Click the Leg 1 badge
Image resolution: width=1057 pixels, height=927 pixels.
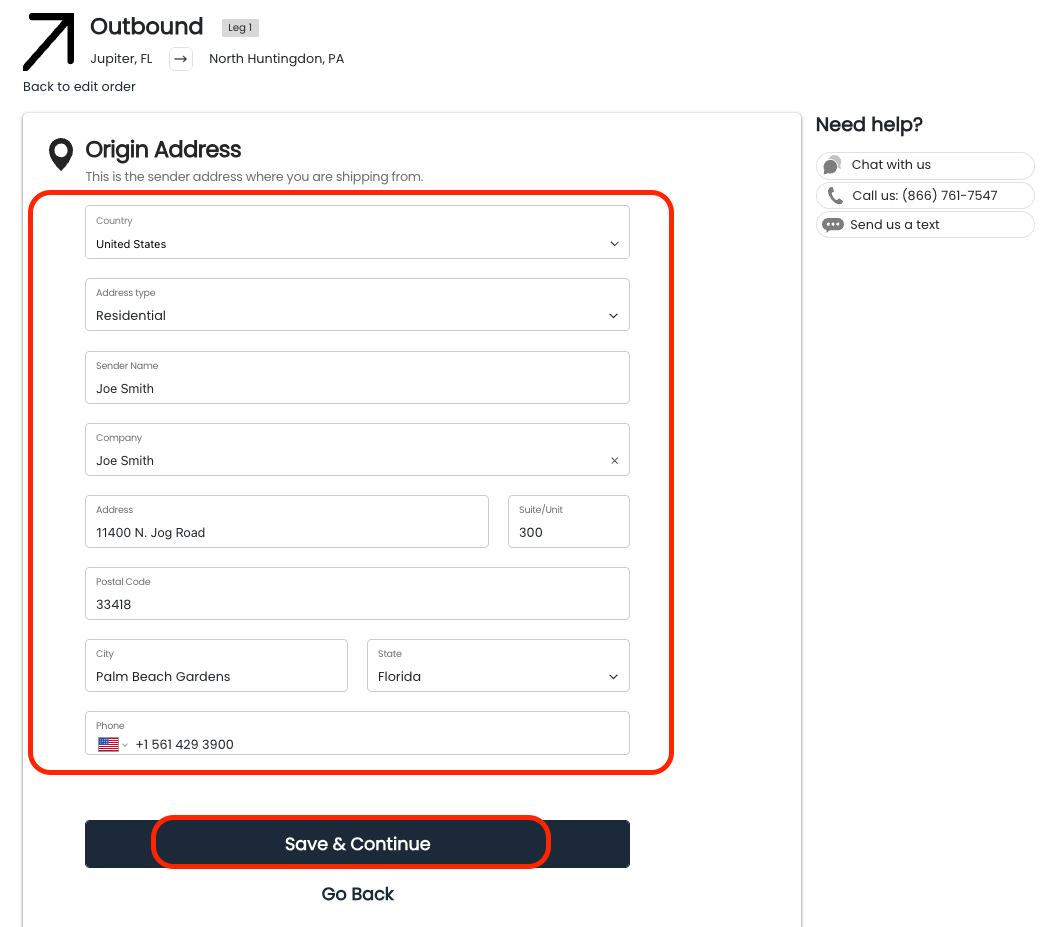pos(240,28)
